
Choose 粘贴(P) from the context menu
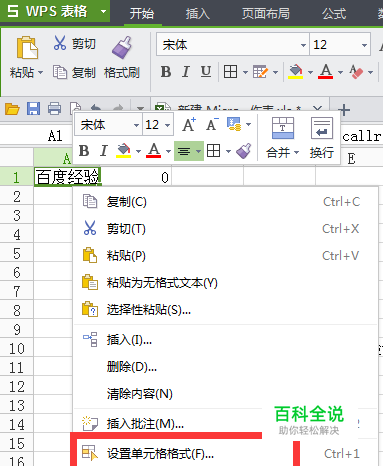[x=225, y=256]
